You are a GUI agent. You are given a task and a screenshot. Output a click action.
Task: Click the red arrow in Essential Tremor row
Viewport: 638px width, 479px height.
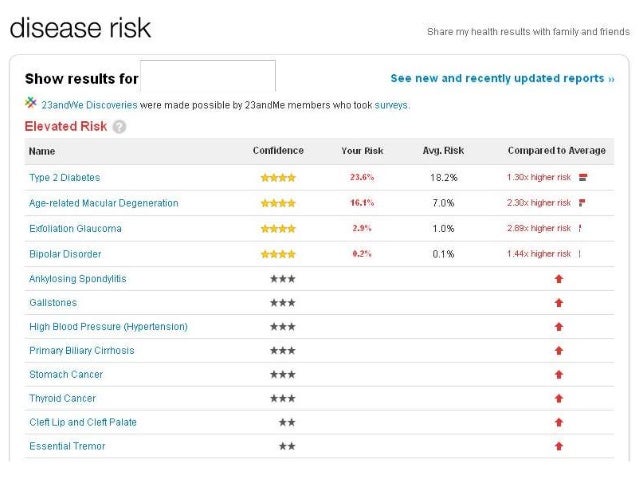(558, 447)
